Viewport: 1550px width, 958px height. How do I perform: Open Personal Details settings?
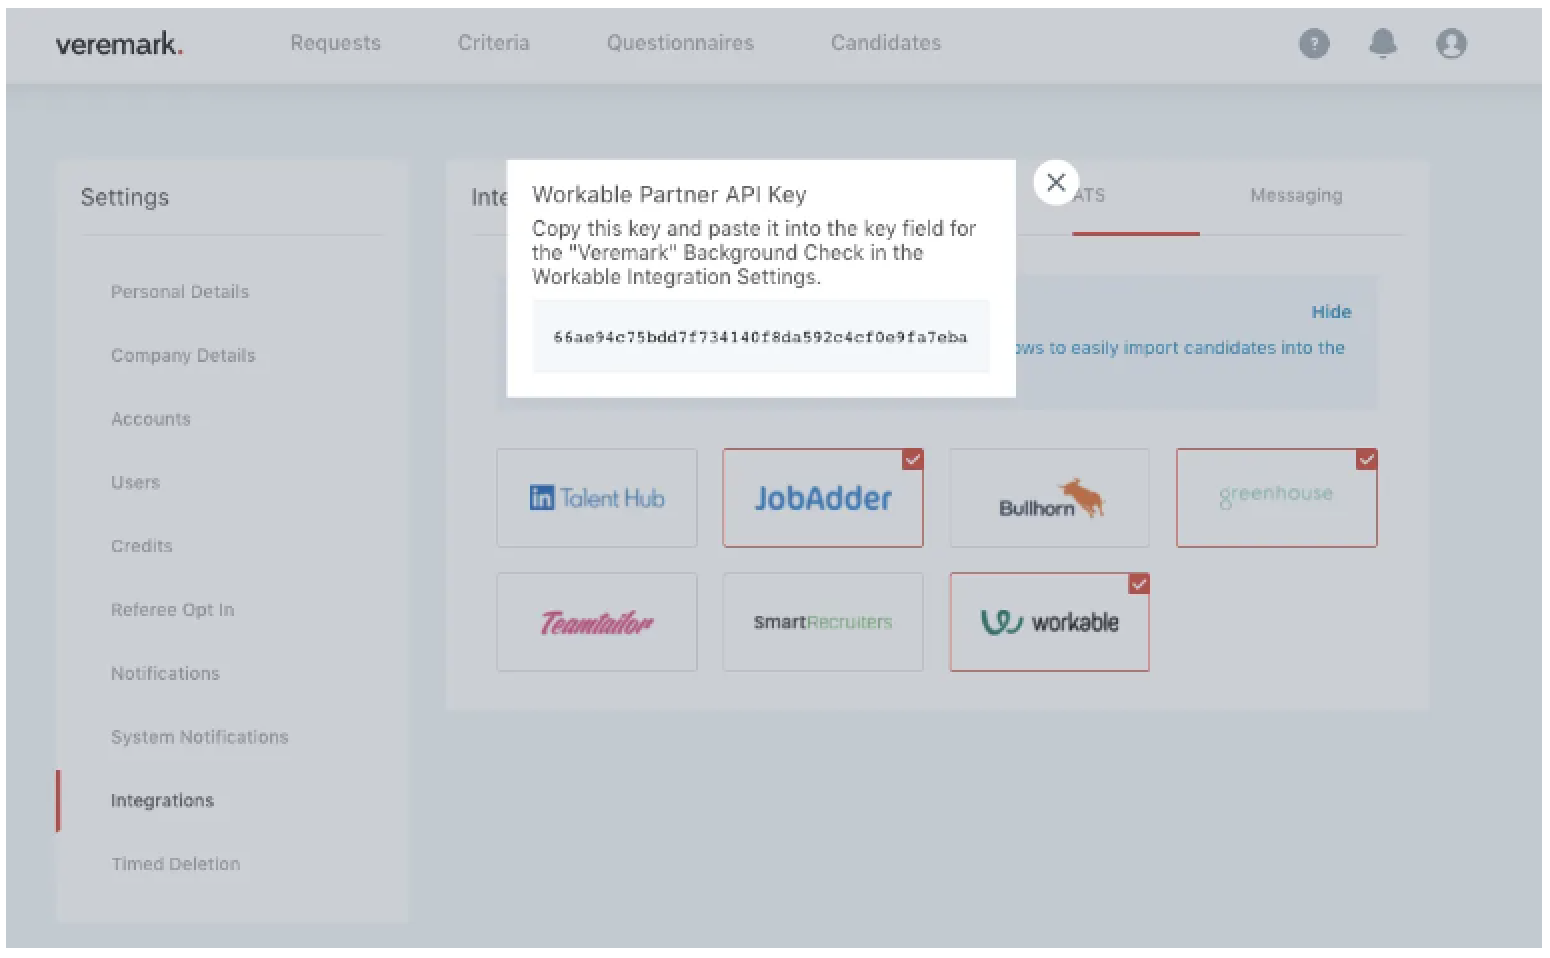point(180,292)
